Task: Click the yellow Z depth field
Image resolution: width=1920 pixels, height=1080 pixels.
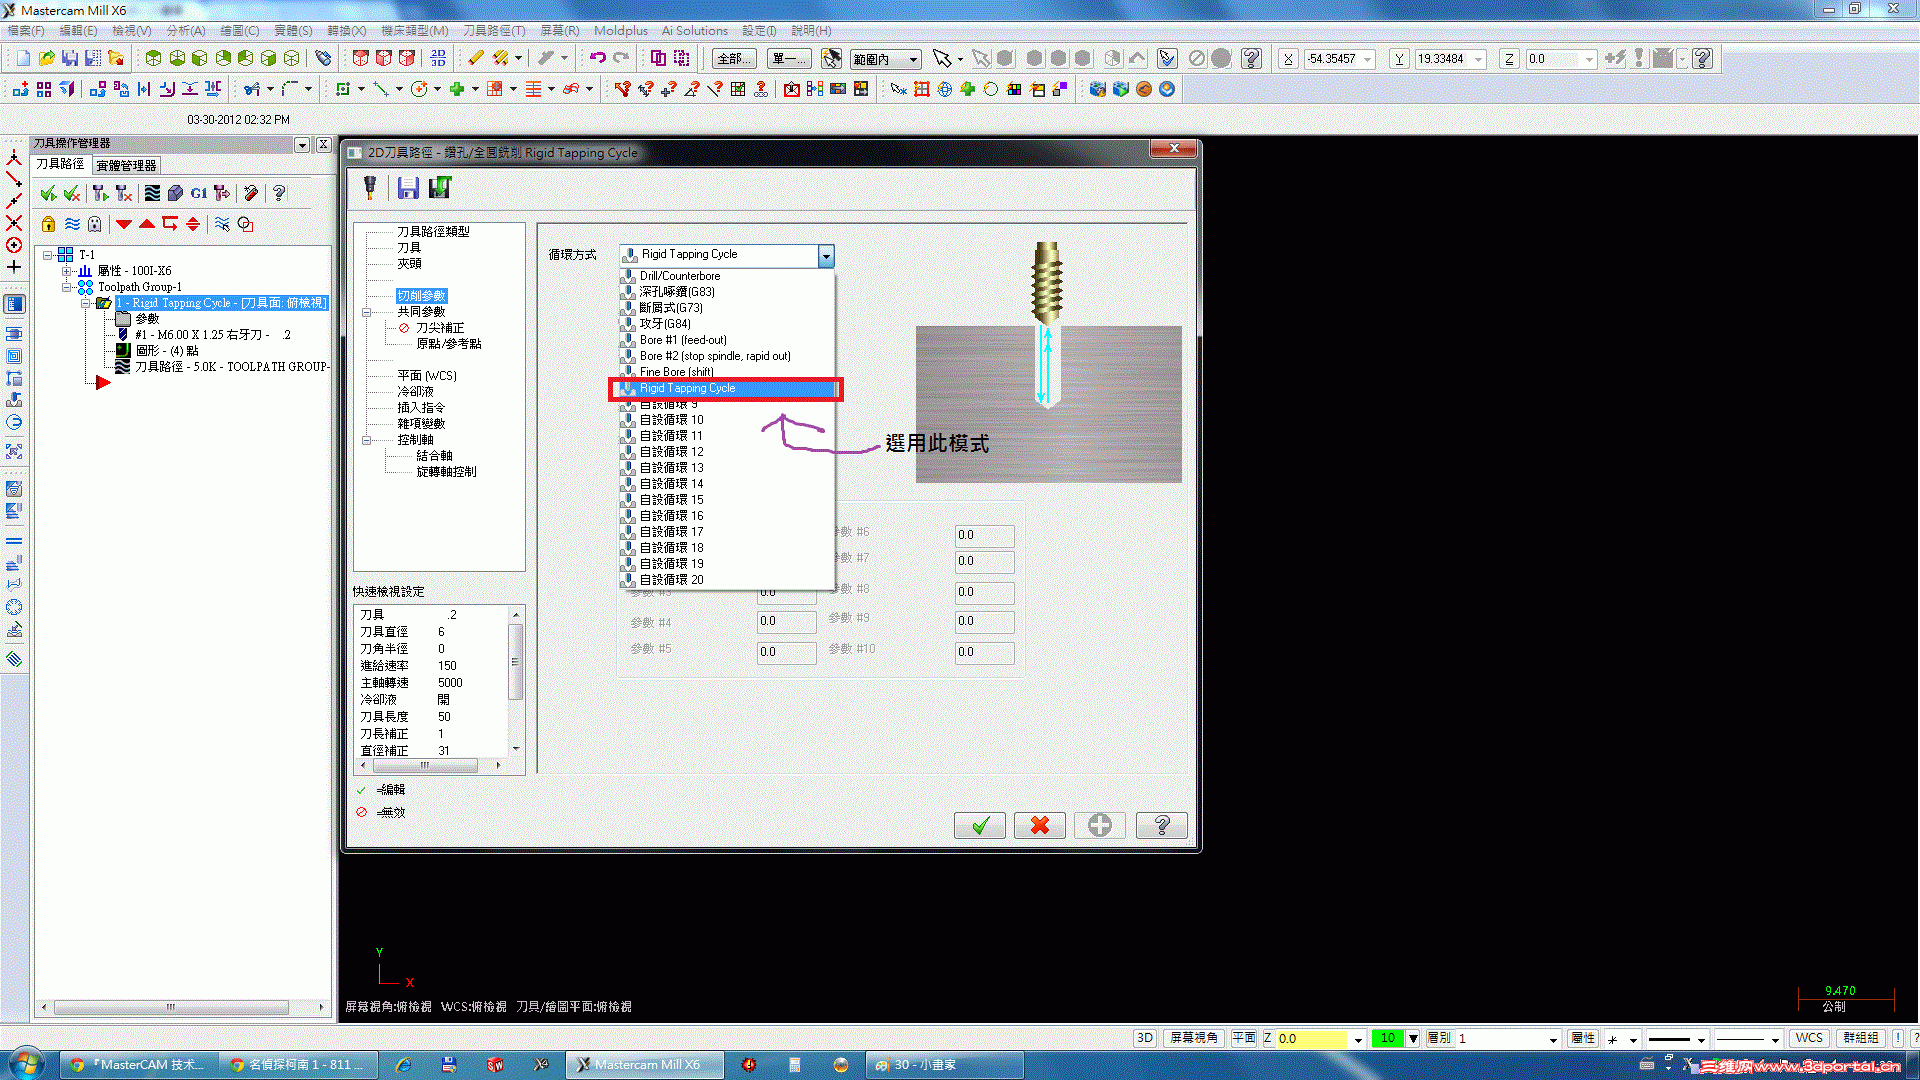Action: tap(1311, 1038)
